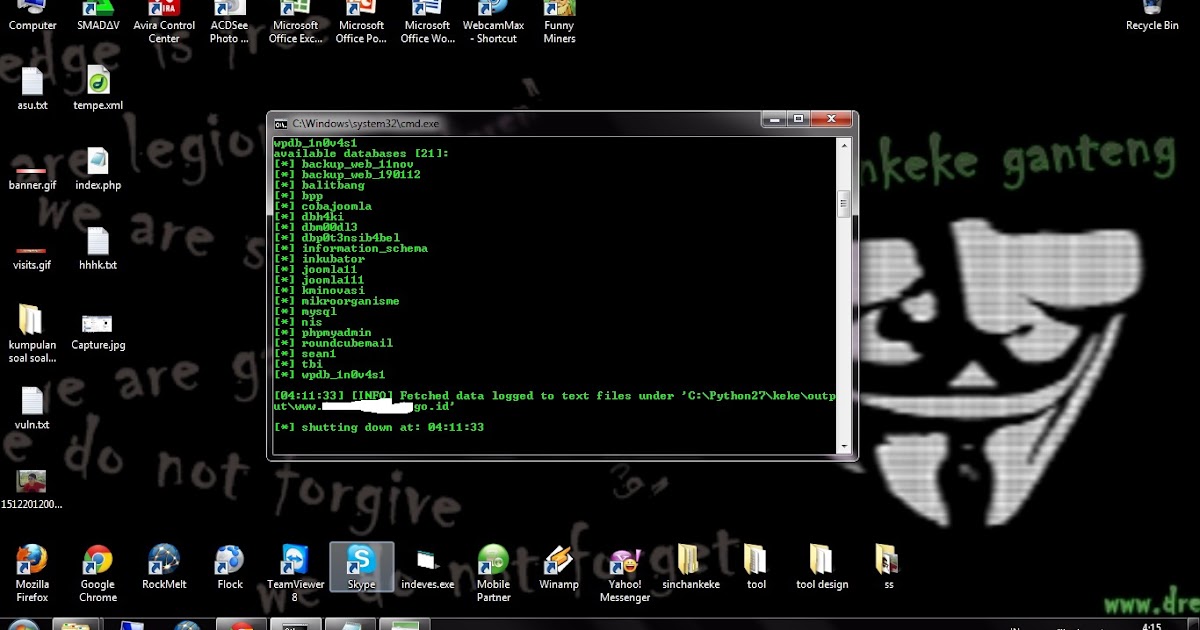The image size is (1200, 630).
Task: Launch Winamp media player
Action: (x=559, y=560)
